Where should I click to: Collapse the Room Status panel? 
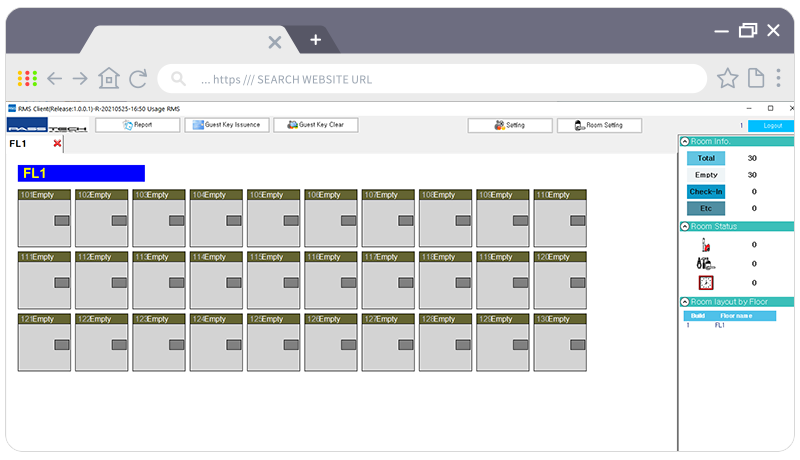pos(685,226)
